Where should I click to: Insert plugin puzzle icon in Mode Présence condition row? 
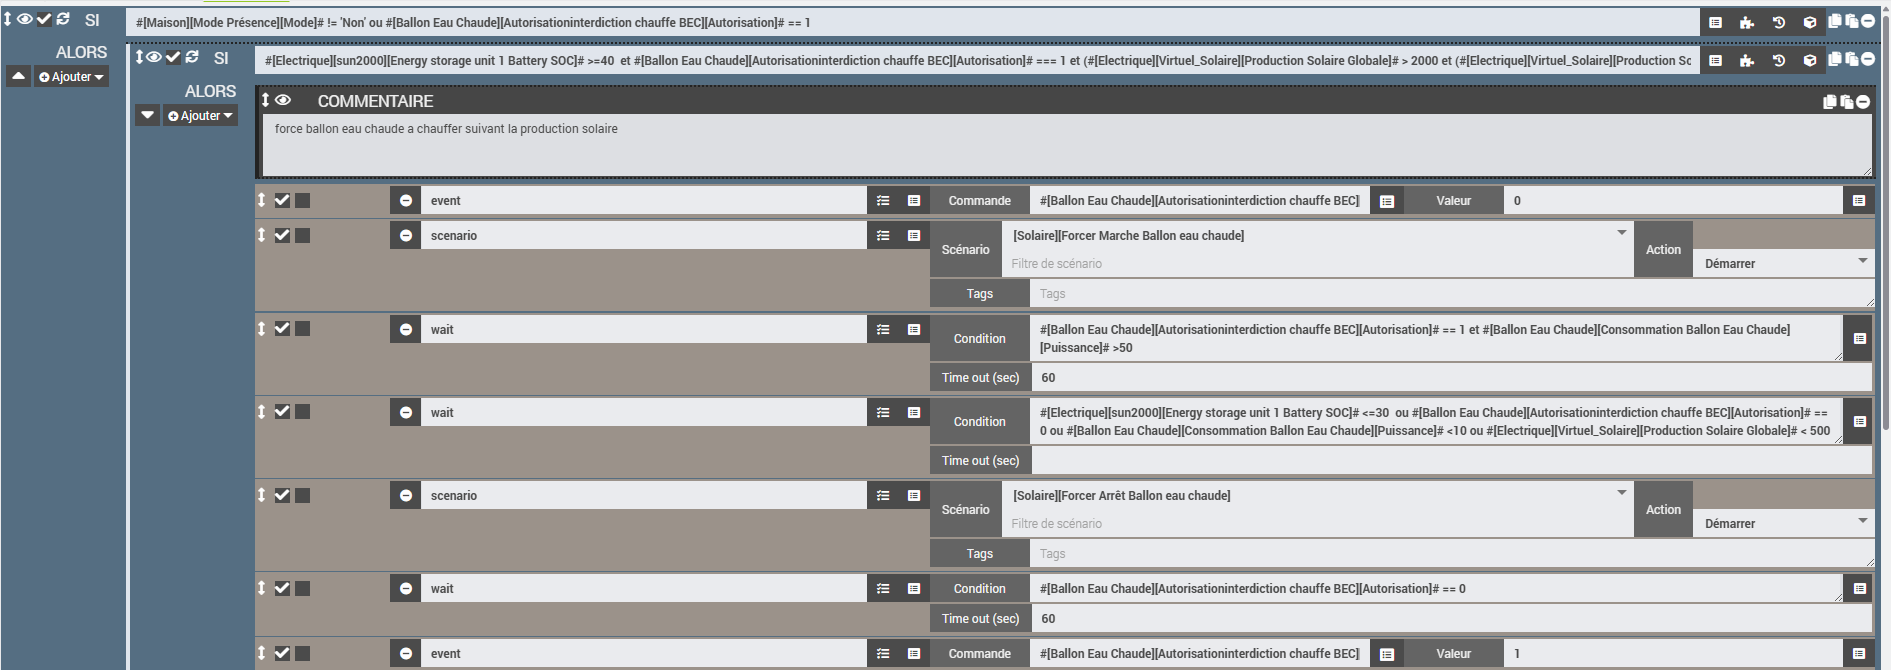coord(1747,22)
